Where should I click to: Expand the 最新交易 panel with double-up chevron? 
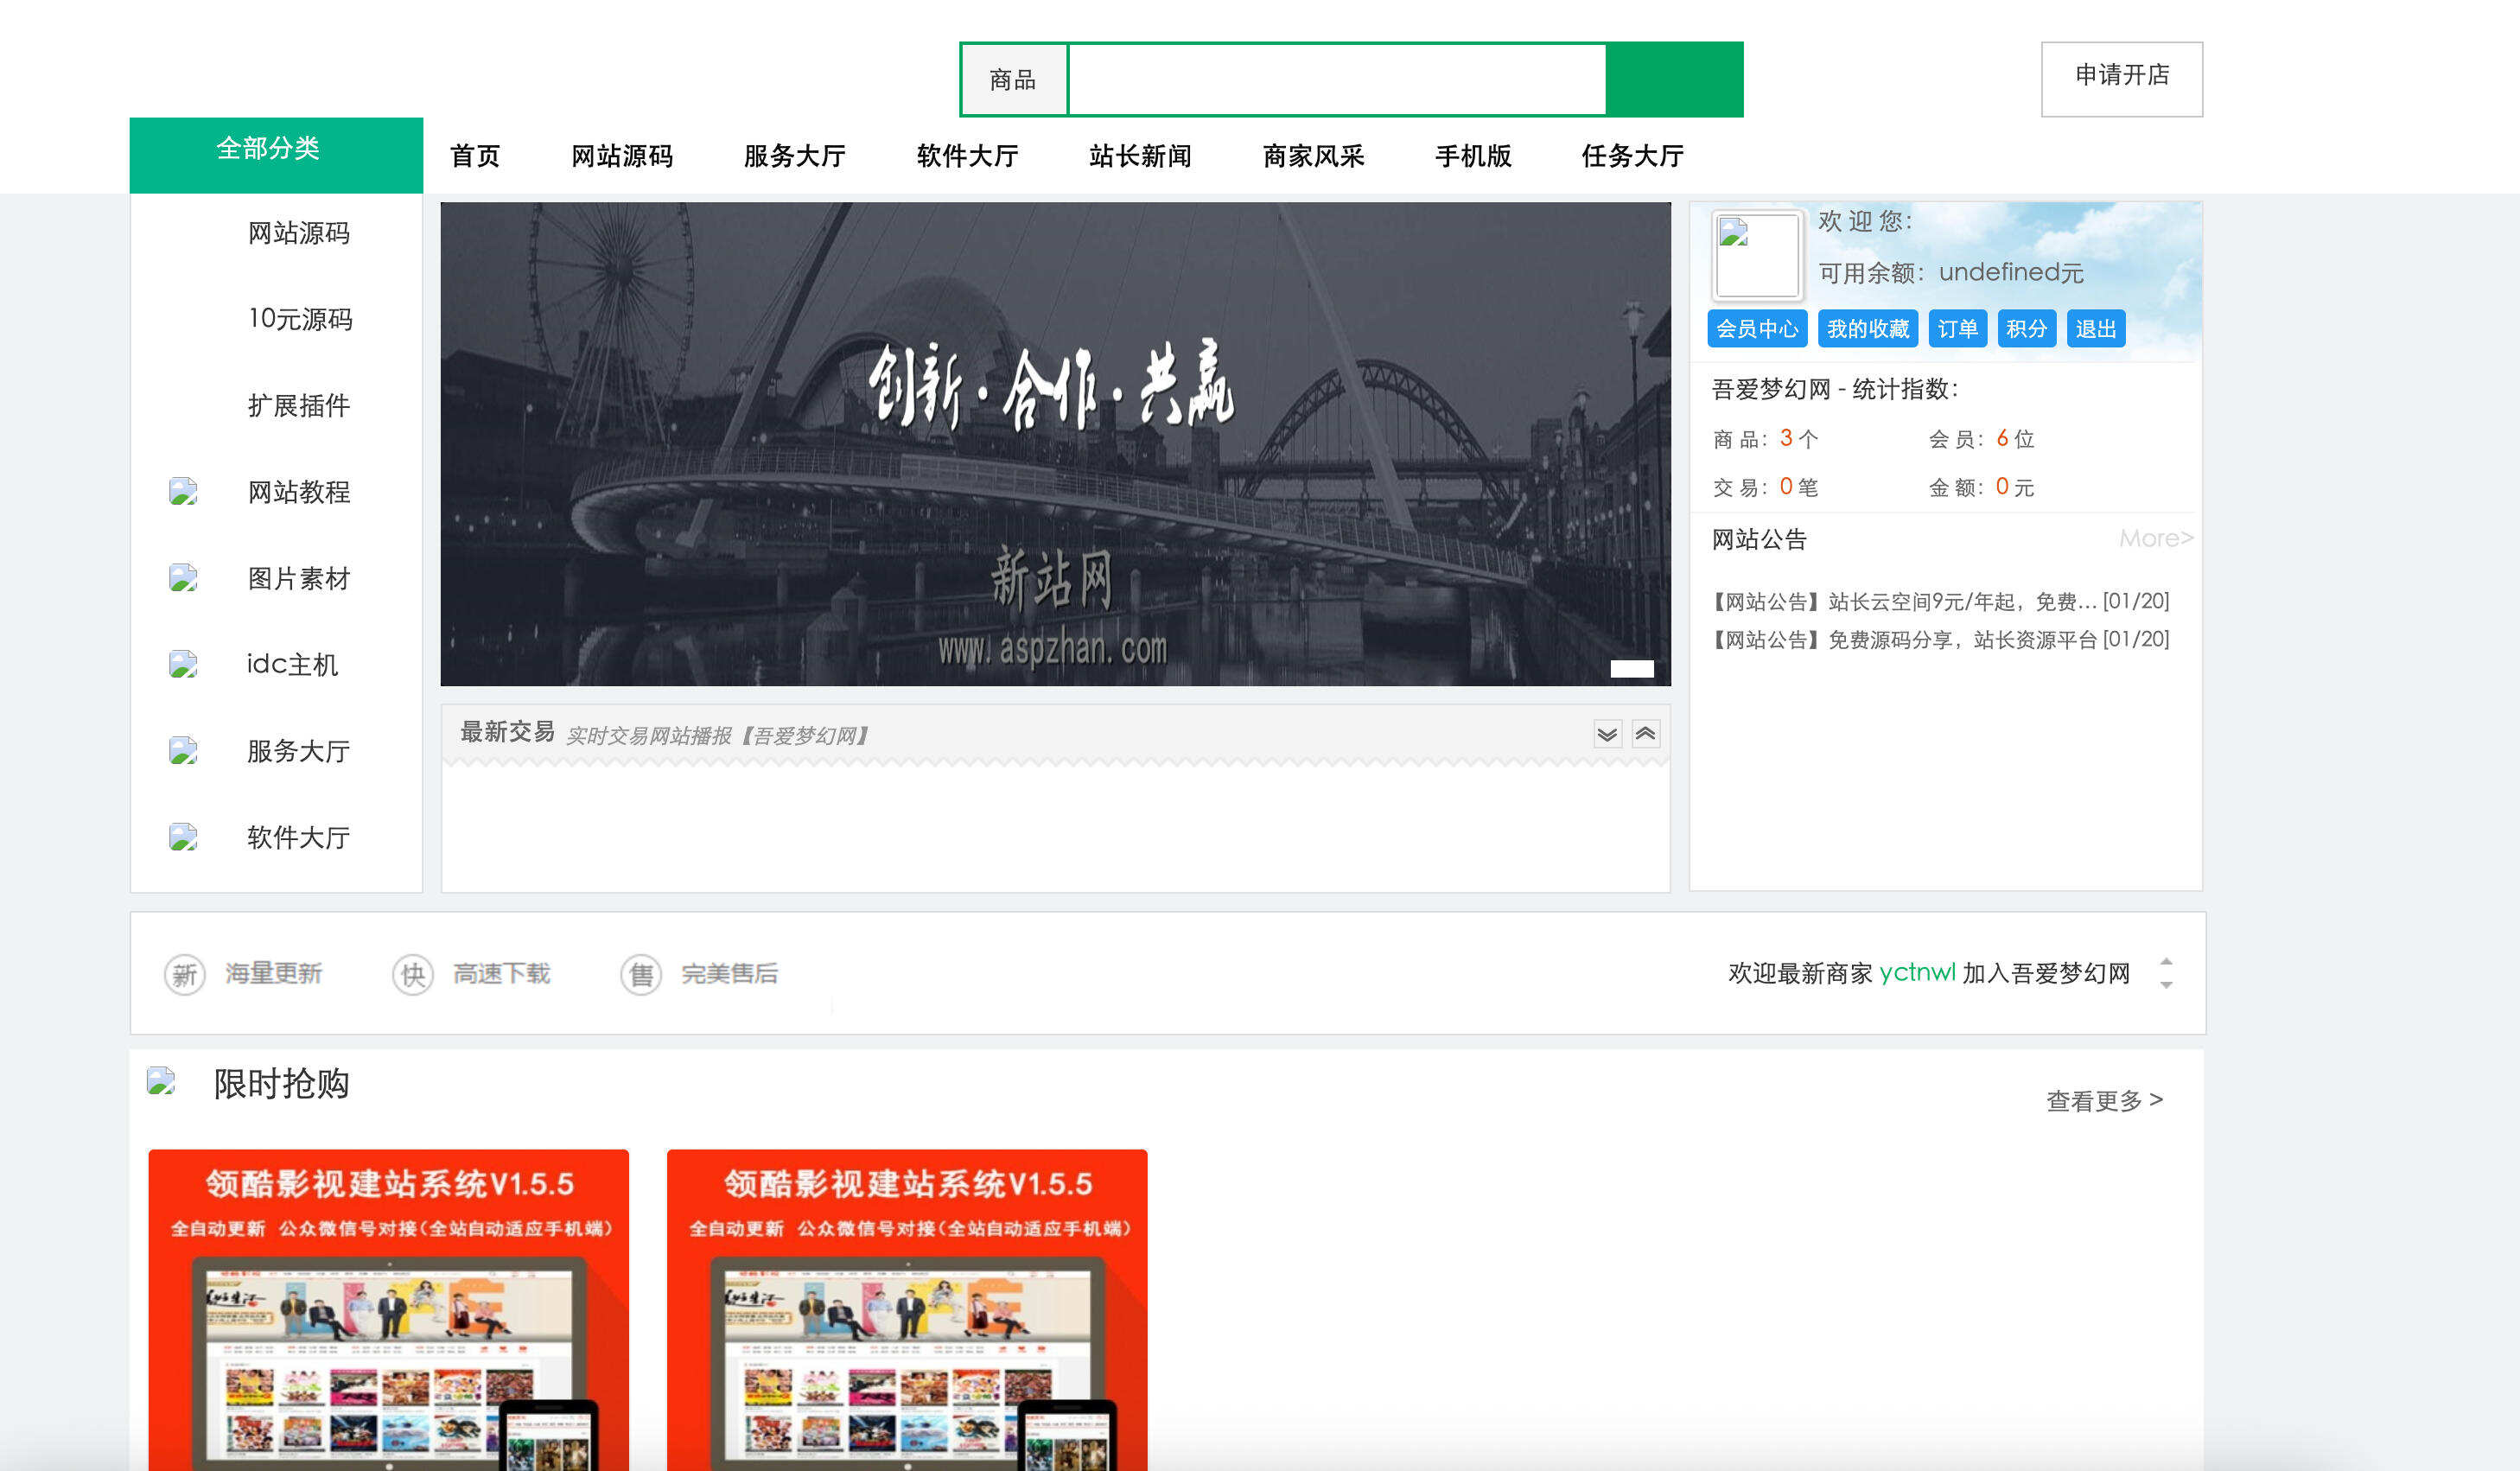coord(1645,733)
